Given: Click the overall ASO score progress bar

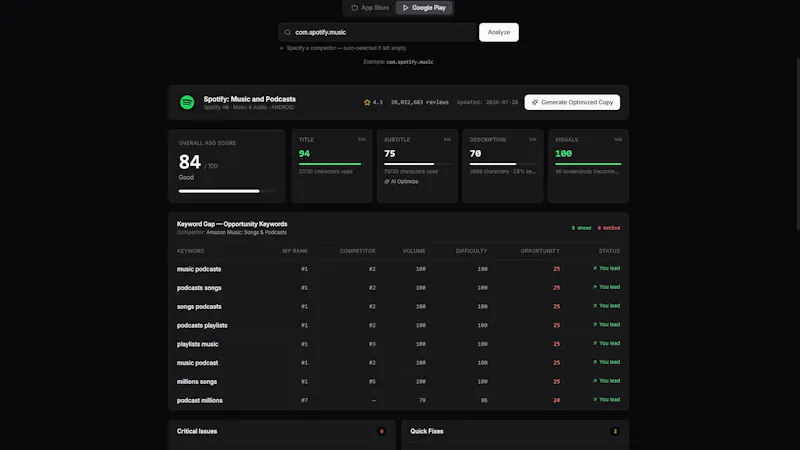Looking at the screenshot, I should [x=227, y=191].
